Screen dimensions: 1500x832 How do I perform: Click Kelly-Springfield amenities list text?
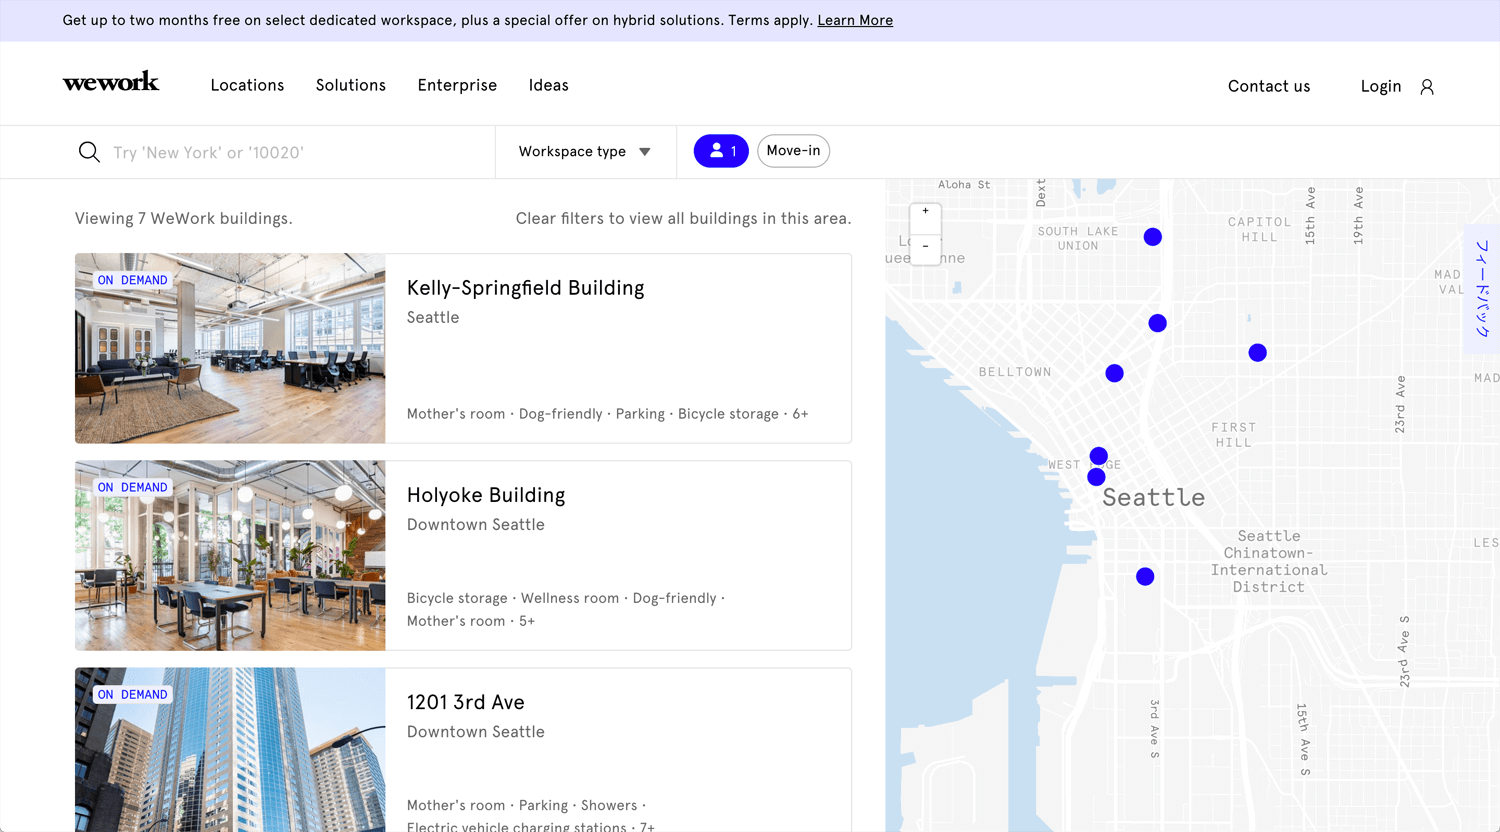[x=607, y=414]
